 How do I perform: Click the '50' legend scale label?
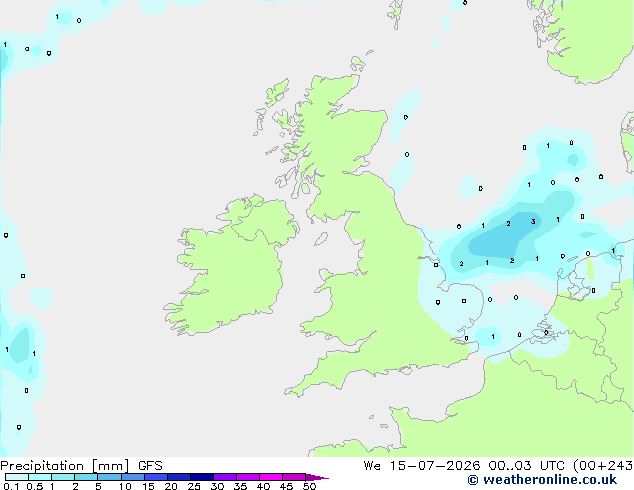pos(309,486)
